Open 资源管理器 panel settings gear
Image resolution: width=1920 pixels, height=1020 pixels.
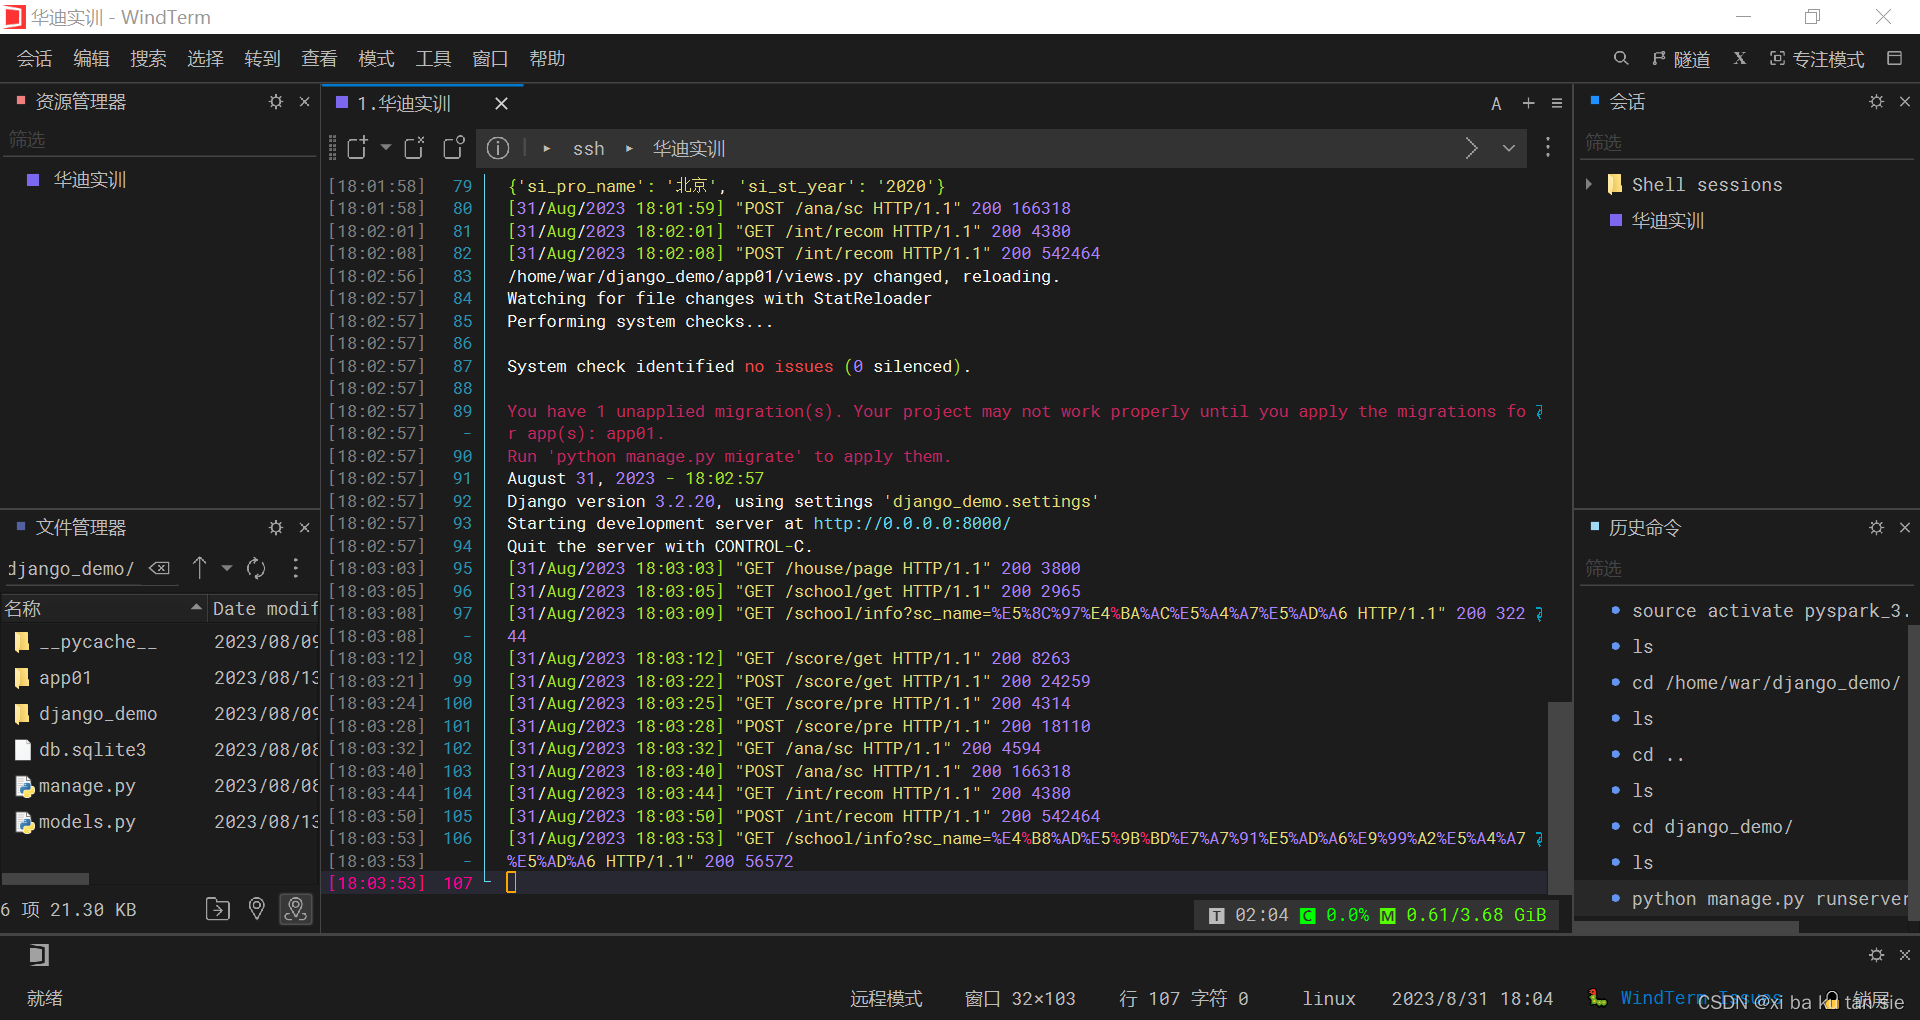pyautogui.click(x=276, y=101)
